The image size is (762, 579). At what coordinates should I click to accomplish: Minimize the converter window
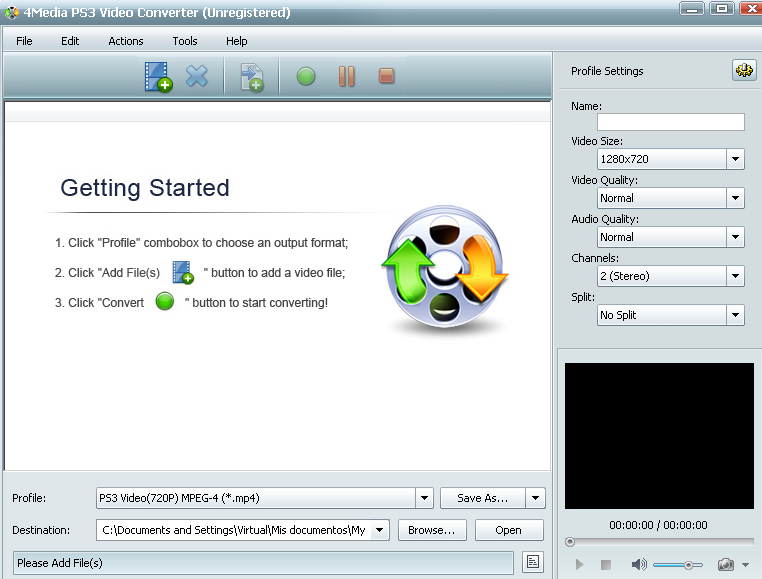point(692,9)
